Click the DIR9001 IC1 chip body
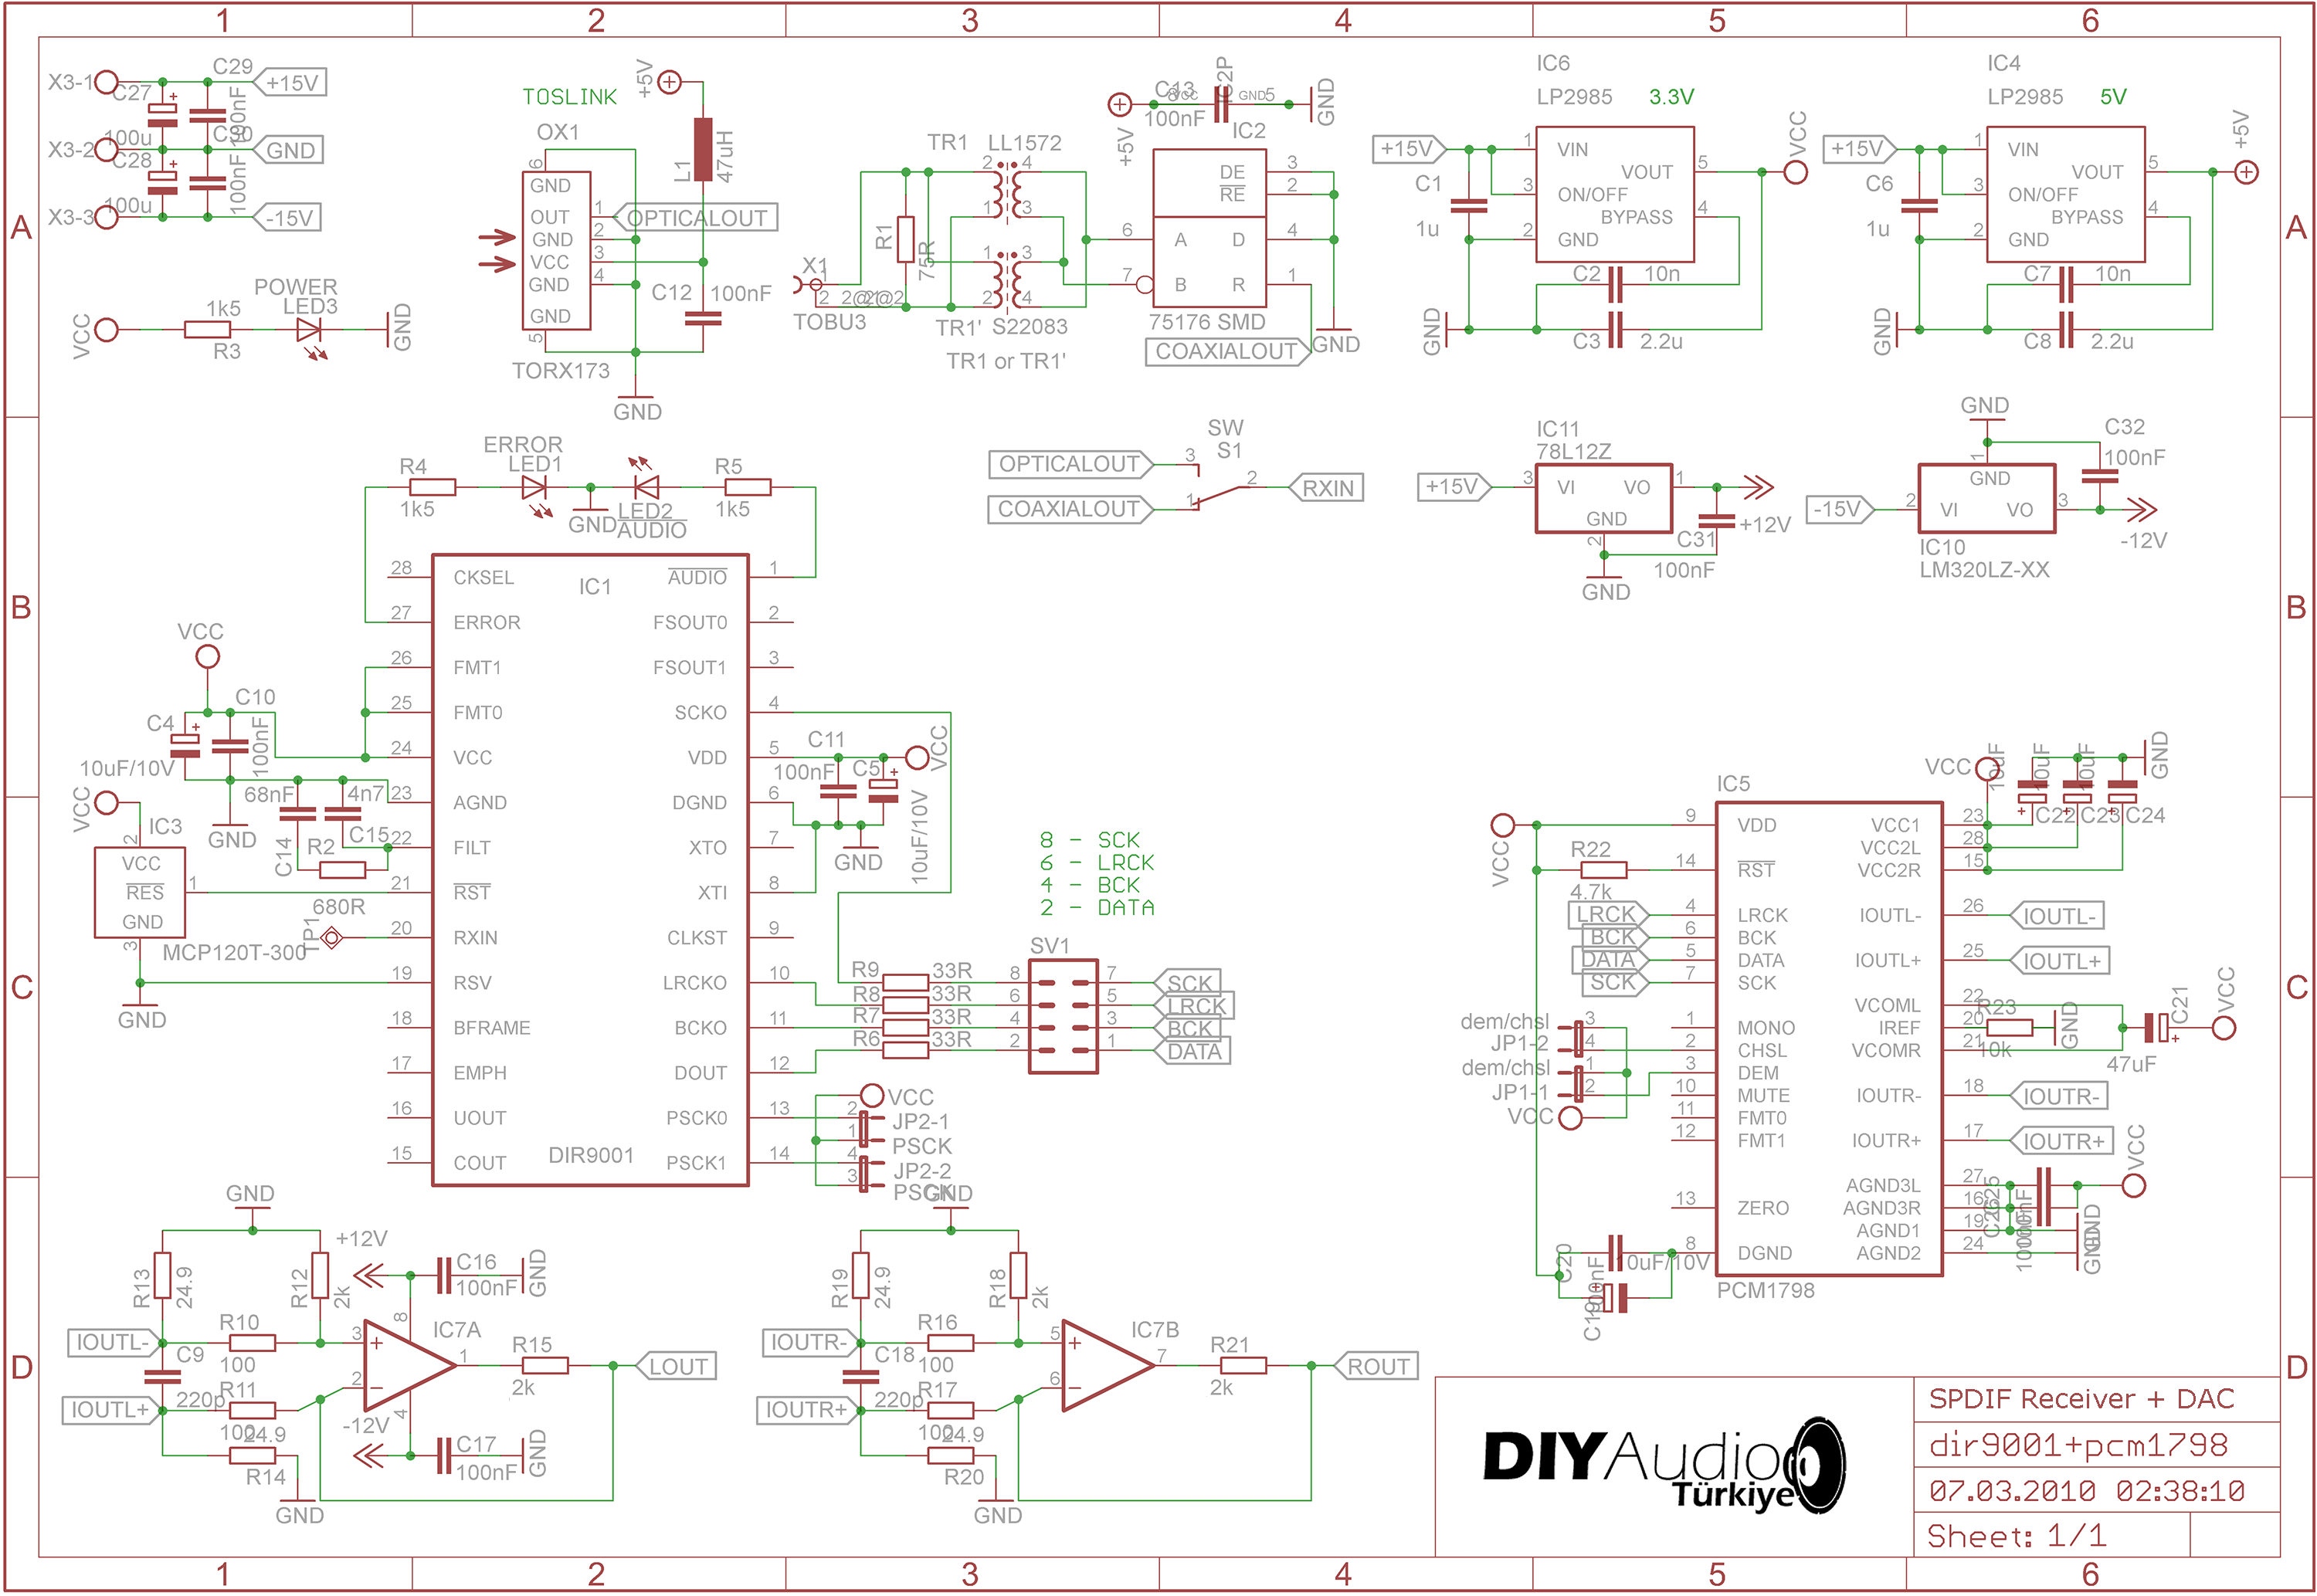 coord(590,870)
